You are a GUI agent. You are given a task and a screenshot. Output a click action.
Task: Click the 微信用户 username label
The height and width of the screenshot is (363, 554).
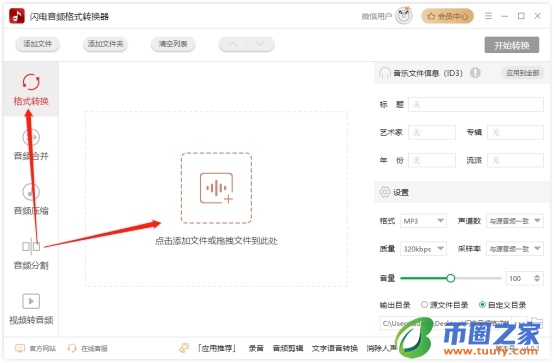pyautogui.click(x=377, y=16)
